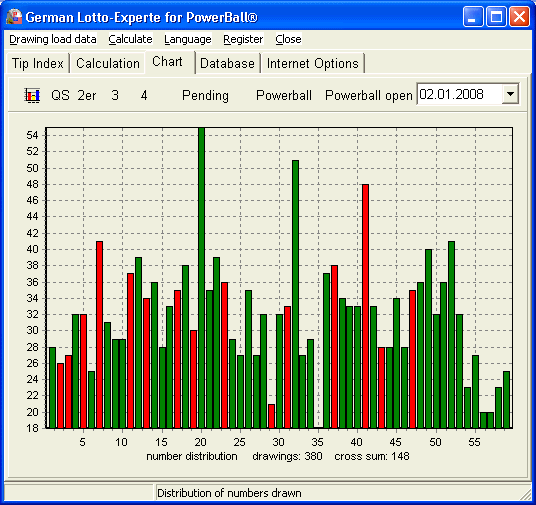This screenshot has width=536, height=505.
Task: Click the y-axis label 54
Action: 32,135
